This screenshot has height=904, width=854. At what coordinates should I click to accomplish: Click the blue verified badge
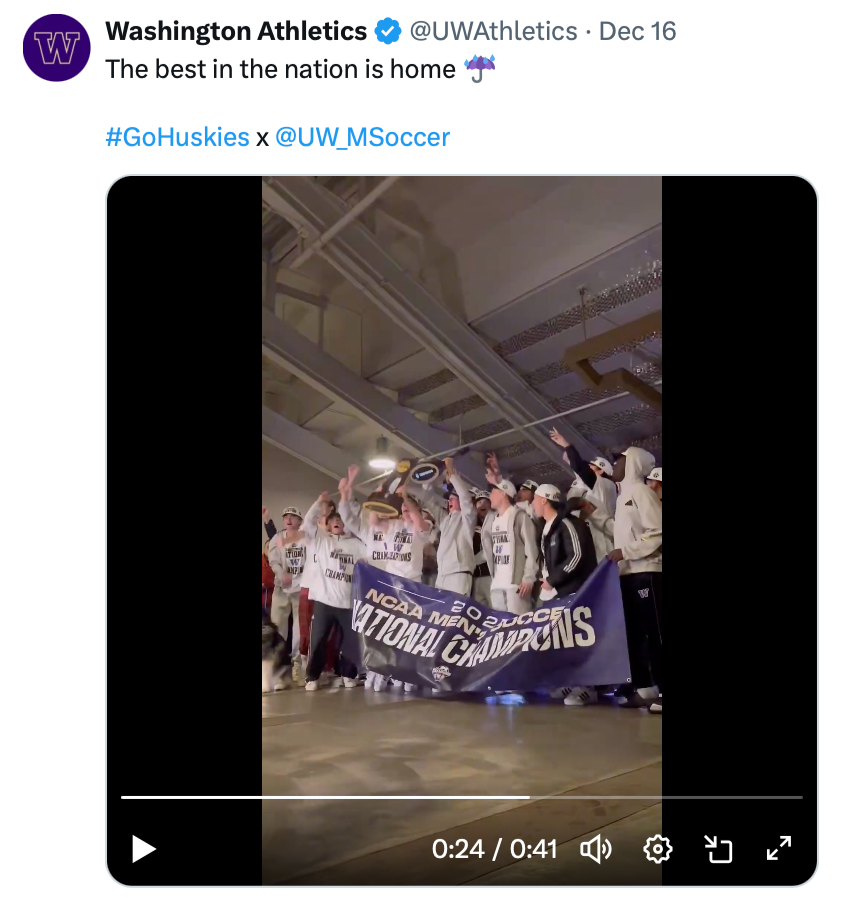coord(387,32)
